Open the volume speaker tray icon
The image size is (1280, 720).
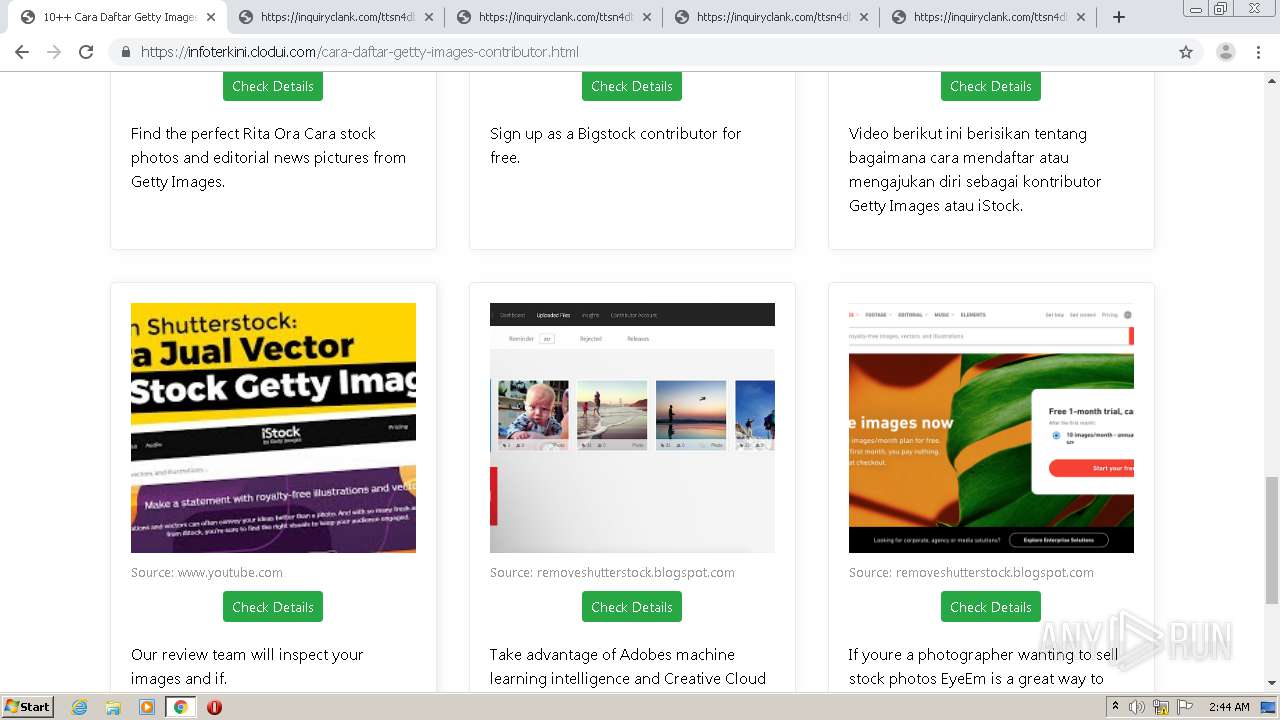coord(1137,707)
